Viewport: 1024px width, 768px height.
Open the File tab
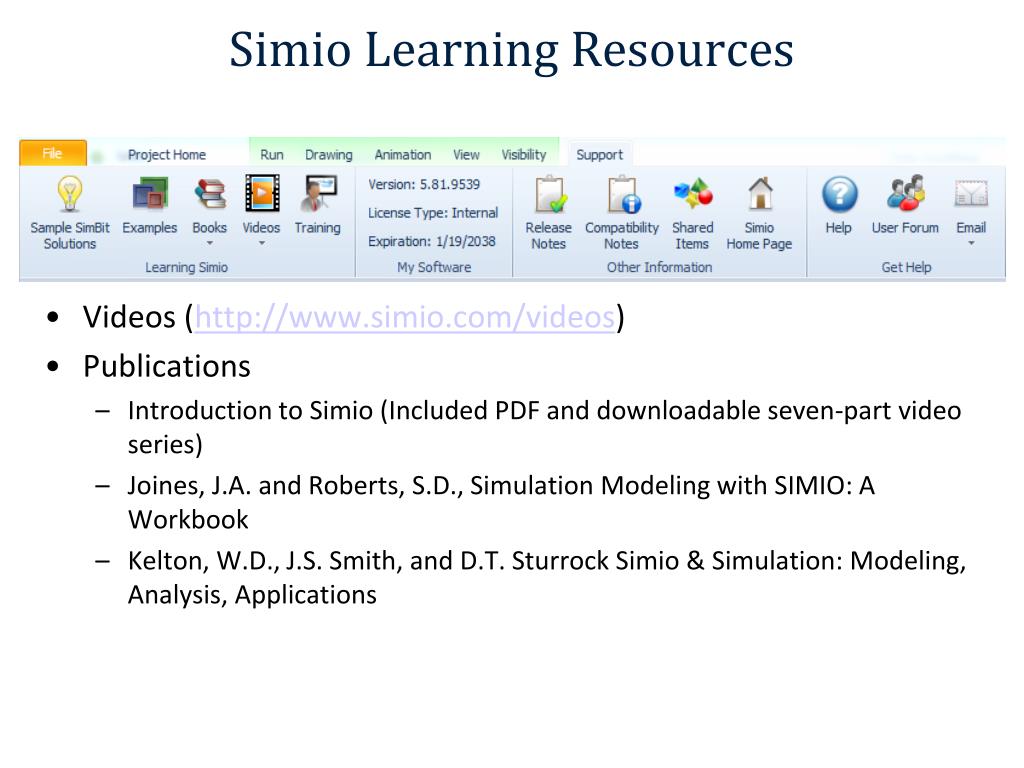click(53, 153)
